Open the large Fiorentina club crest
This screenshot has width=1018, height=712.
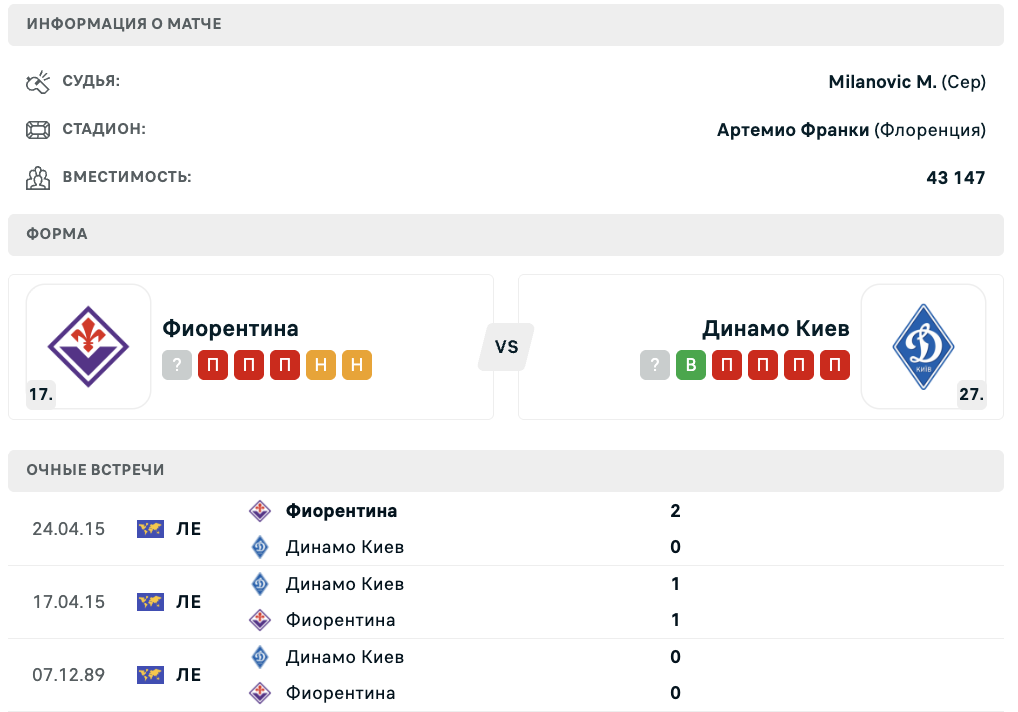click(88, 346)
